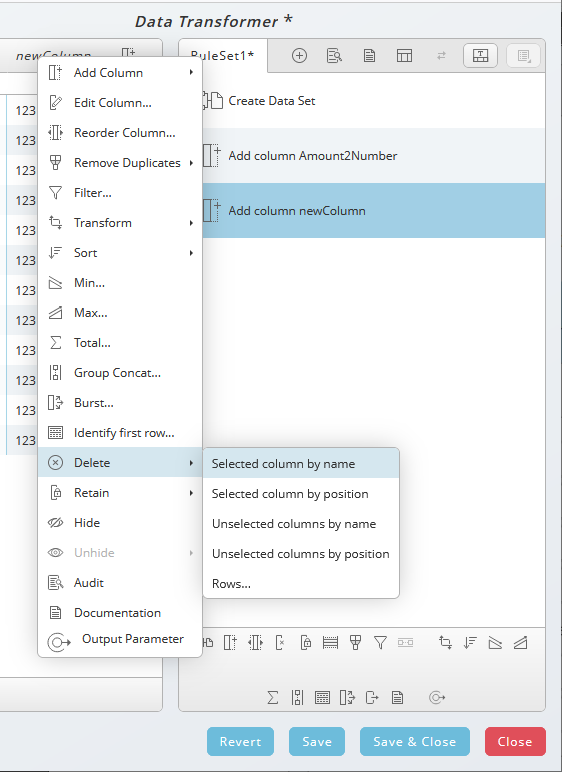Click the Revert button
This screenshot has width=562, height=772.
240,741
